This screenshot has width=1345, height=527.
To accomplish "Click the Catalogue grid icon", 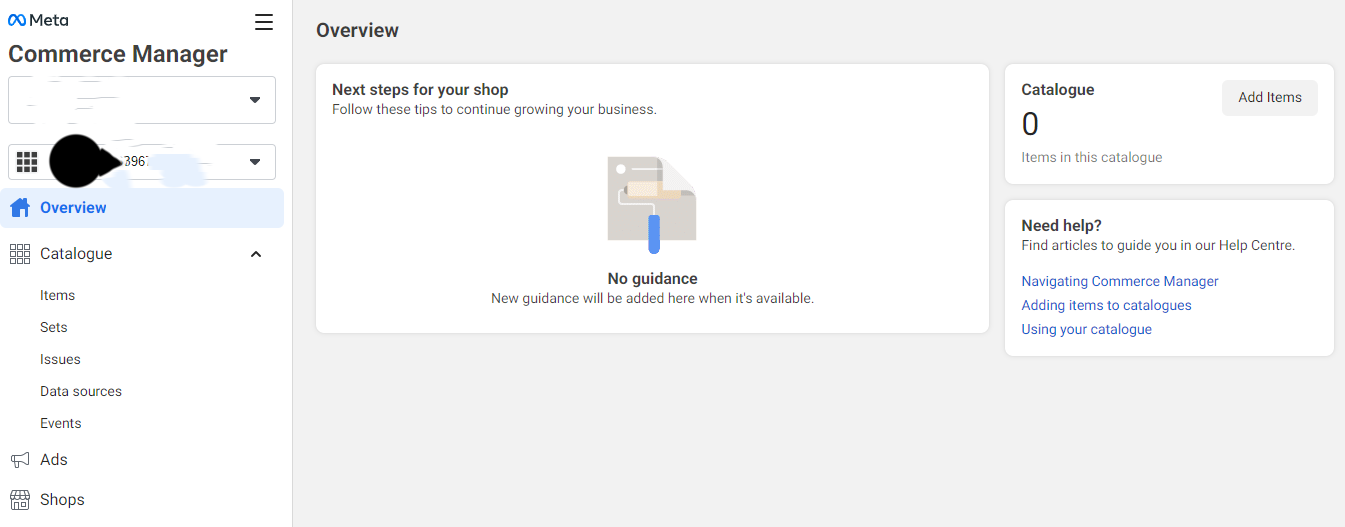I will (x=20, y=254).
